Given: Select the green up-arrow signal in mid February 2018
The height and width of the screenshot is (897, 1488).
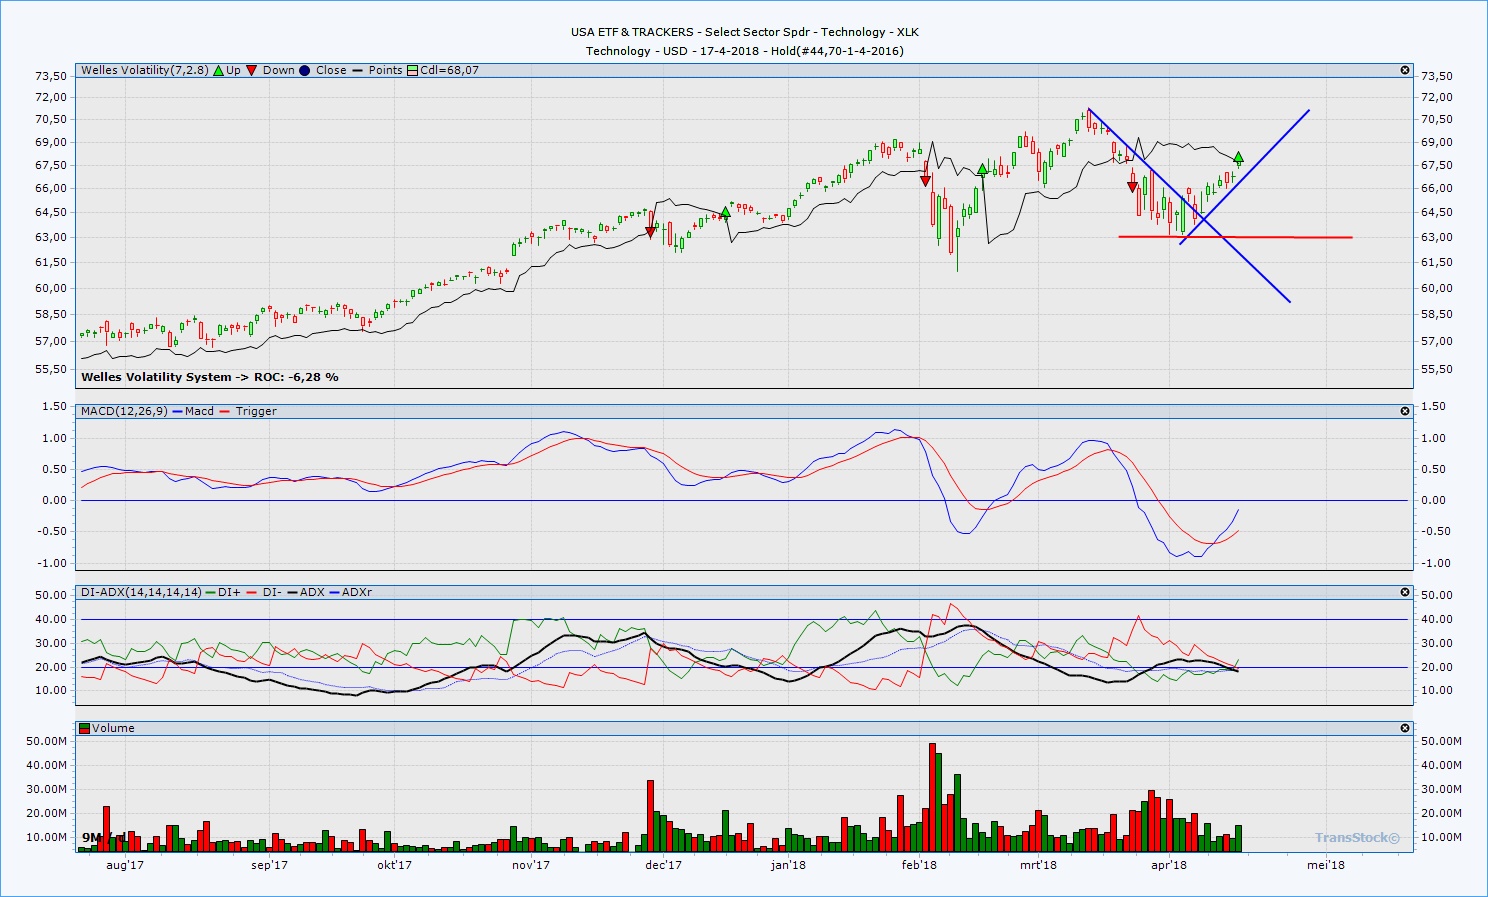Looking at the screenshot, I should [x=983, y=170].
